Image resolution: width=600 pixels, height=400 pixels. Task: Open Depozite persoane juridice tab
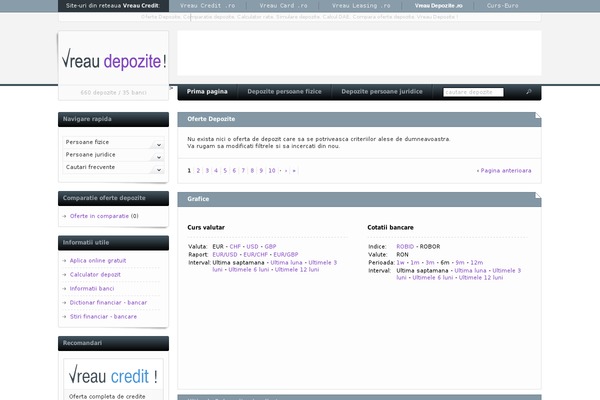382,91
